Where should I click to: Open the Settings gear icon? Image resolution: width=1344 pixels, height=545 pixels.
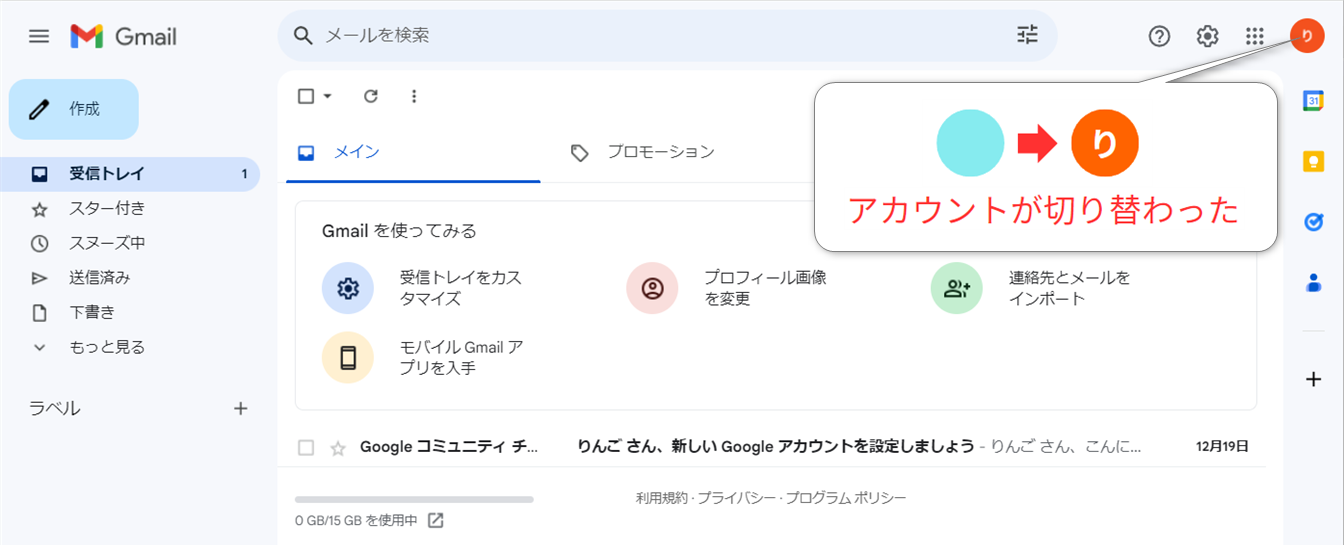pyautogui.click(x=1207, y=36)
